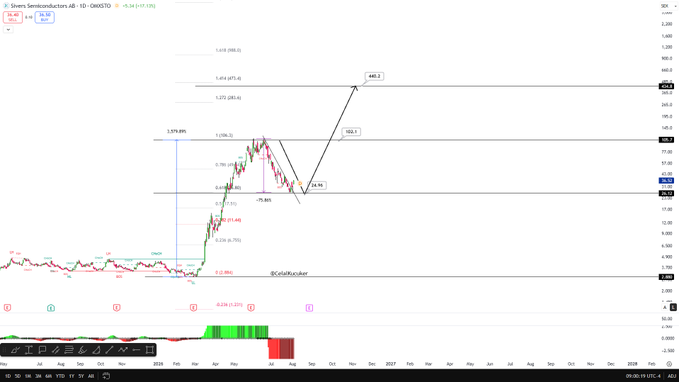
Task: Open the green dividend marker near July
Action: 51,308
